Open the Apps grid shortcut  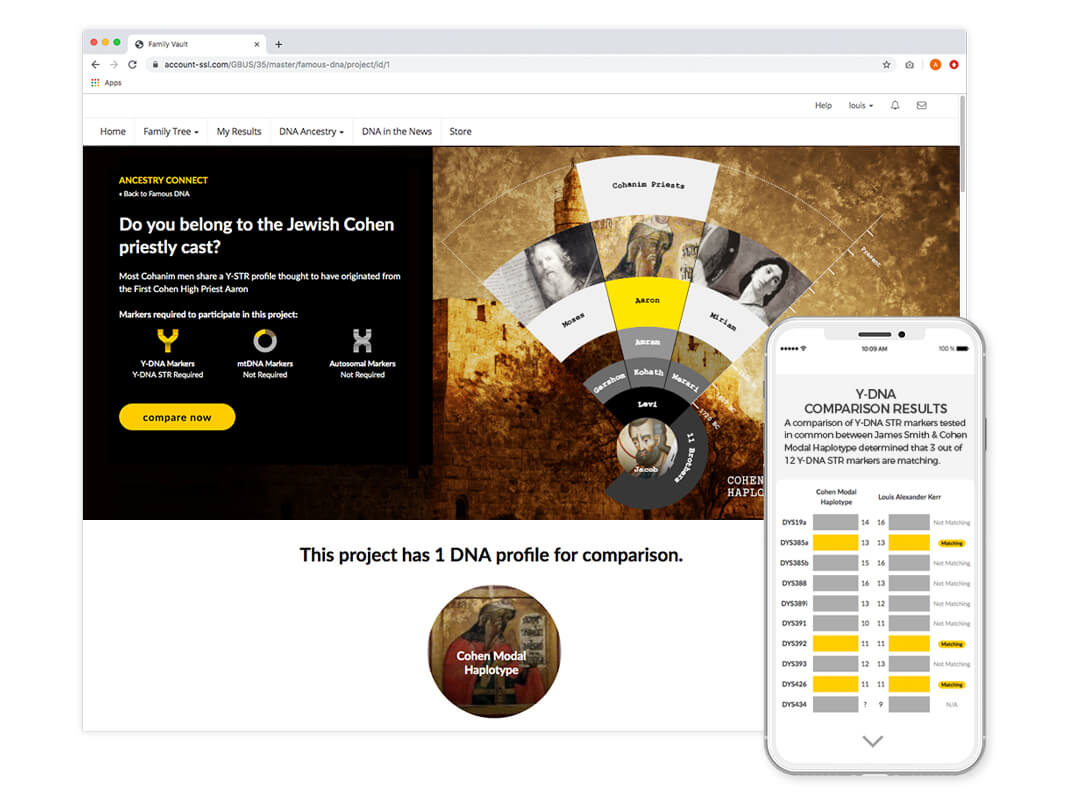[106, 83]
